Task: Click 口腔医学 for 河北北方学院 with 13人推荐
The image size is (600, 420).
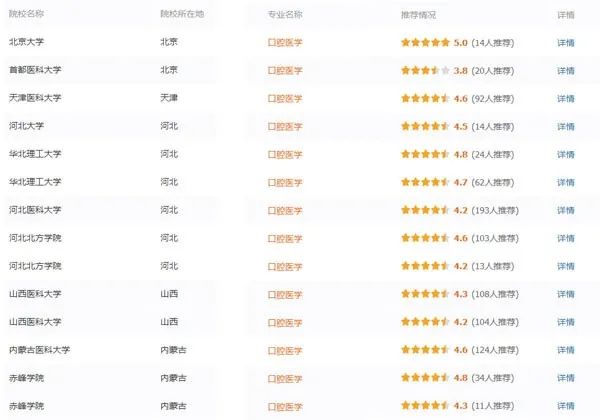Action: coord(285,266)
